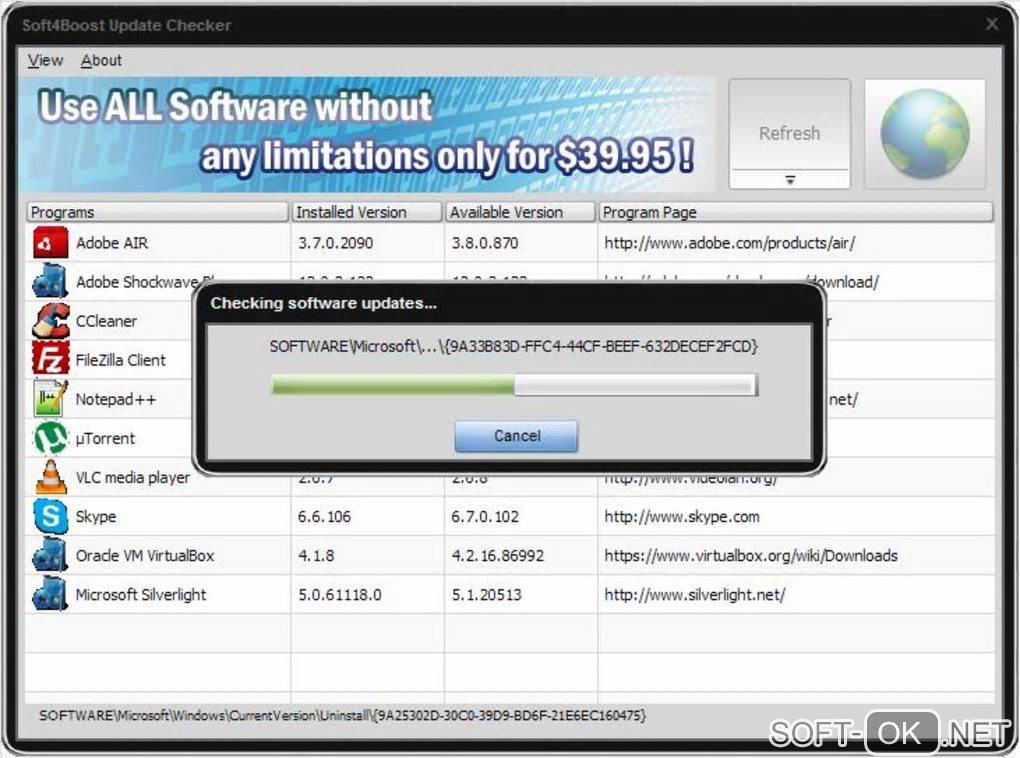The height and width of the screenshot is (758, 1020).
Task: Select the FileZilla Client icon
Action: (50, 359)
